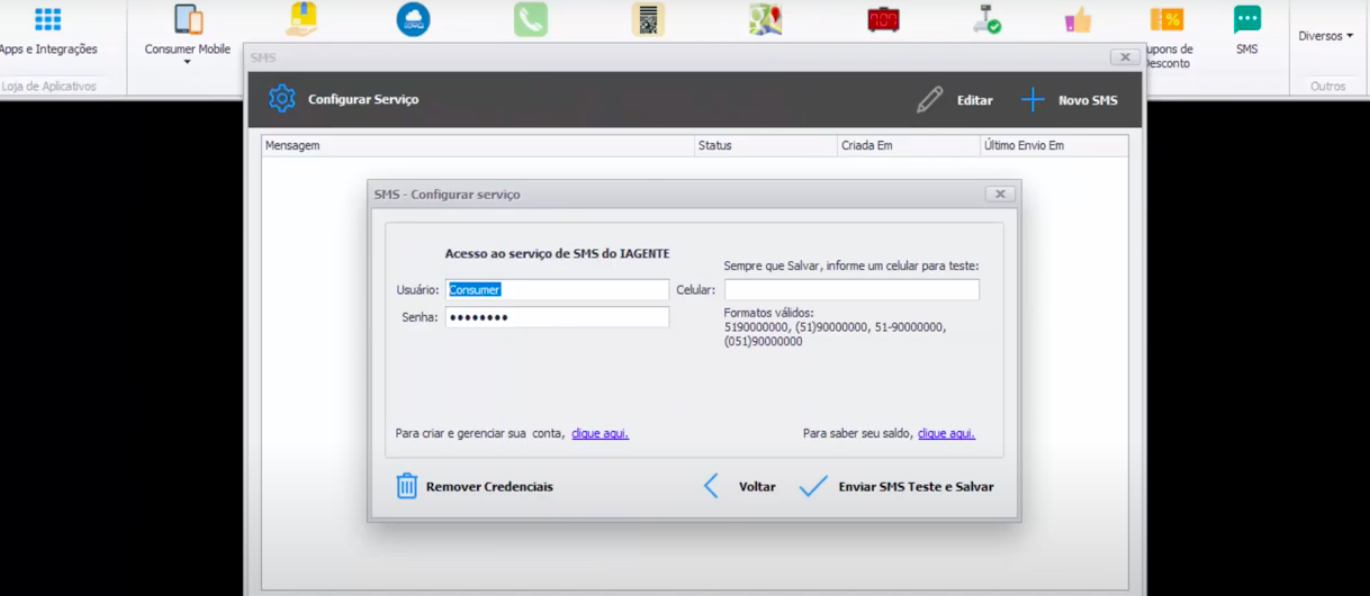
Task: Click the SMS icon in the ribbon
Action: click(x=1246, y=28)
